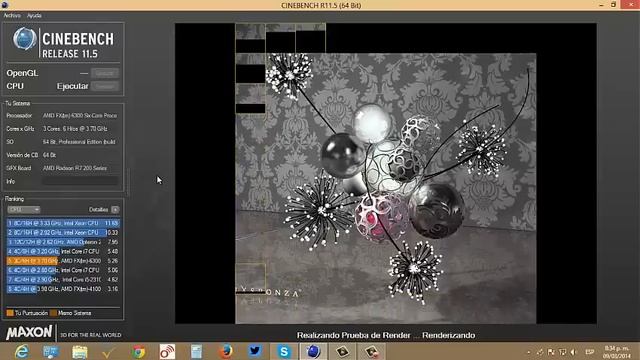Click the Cinebench sphere logo

coord(24,39)
